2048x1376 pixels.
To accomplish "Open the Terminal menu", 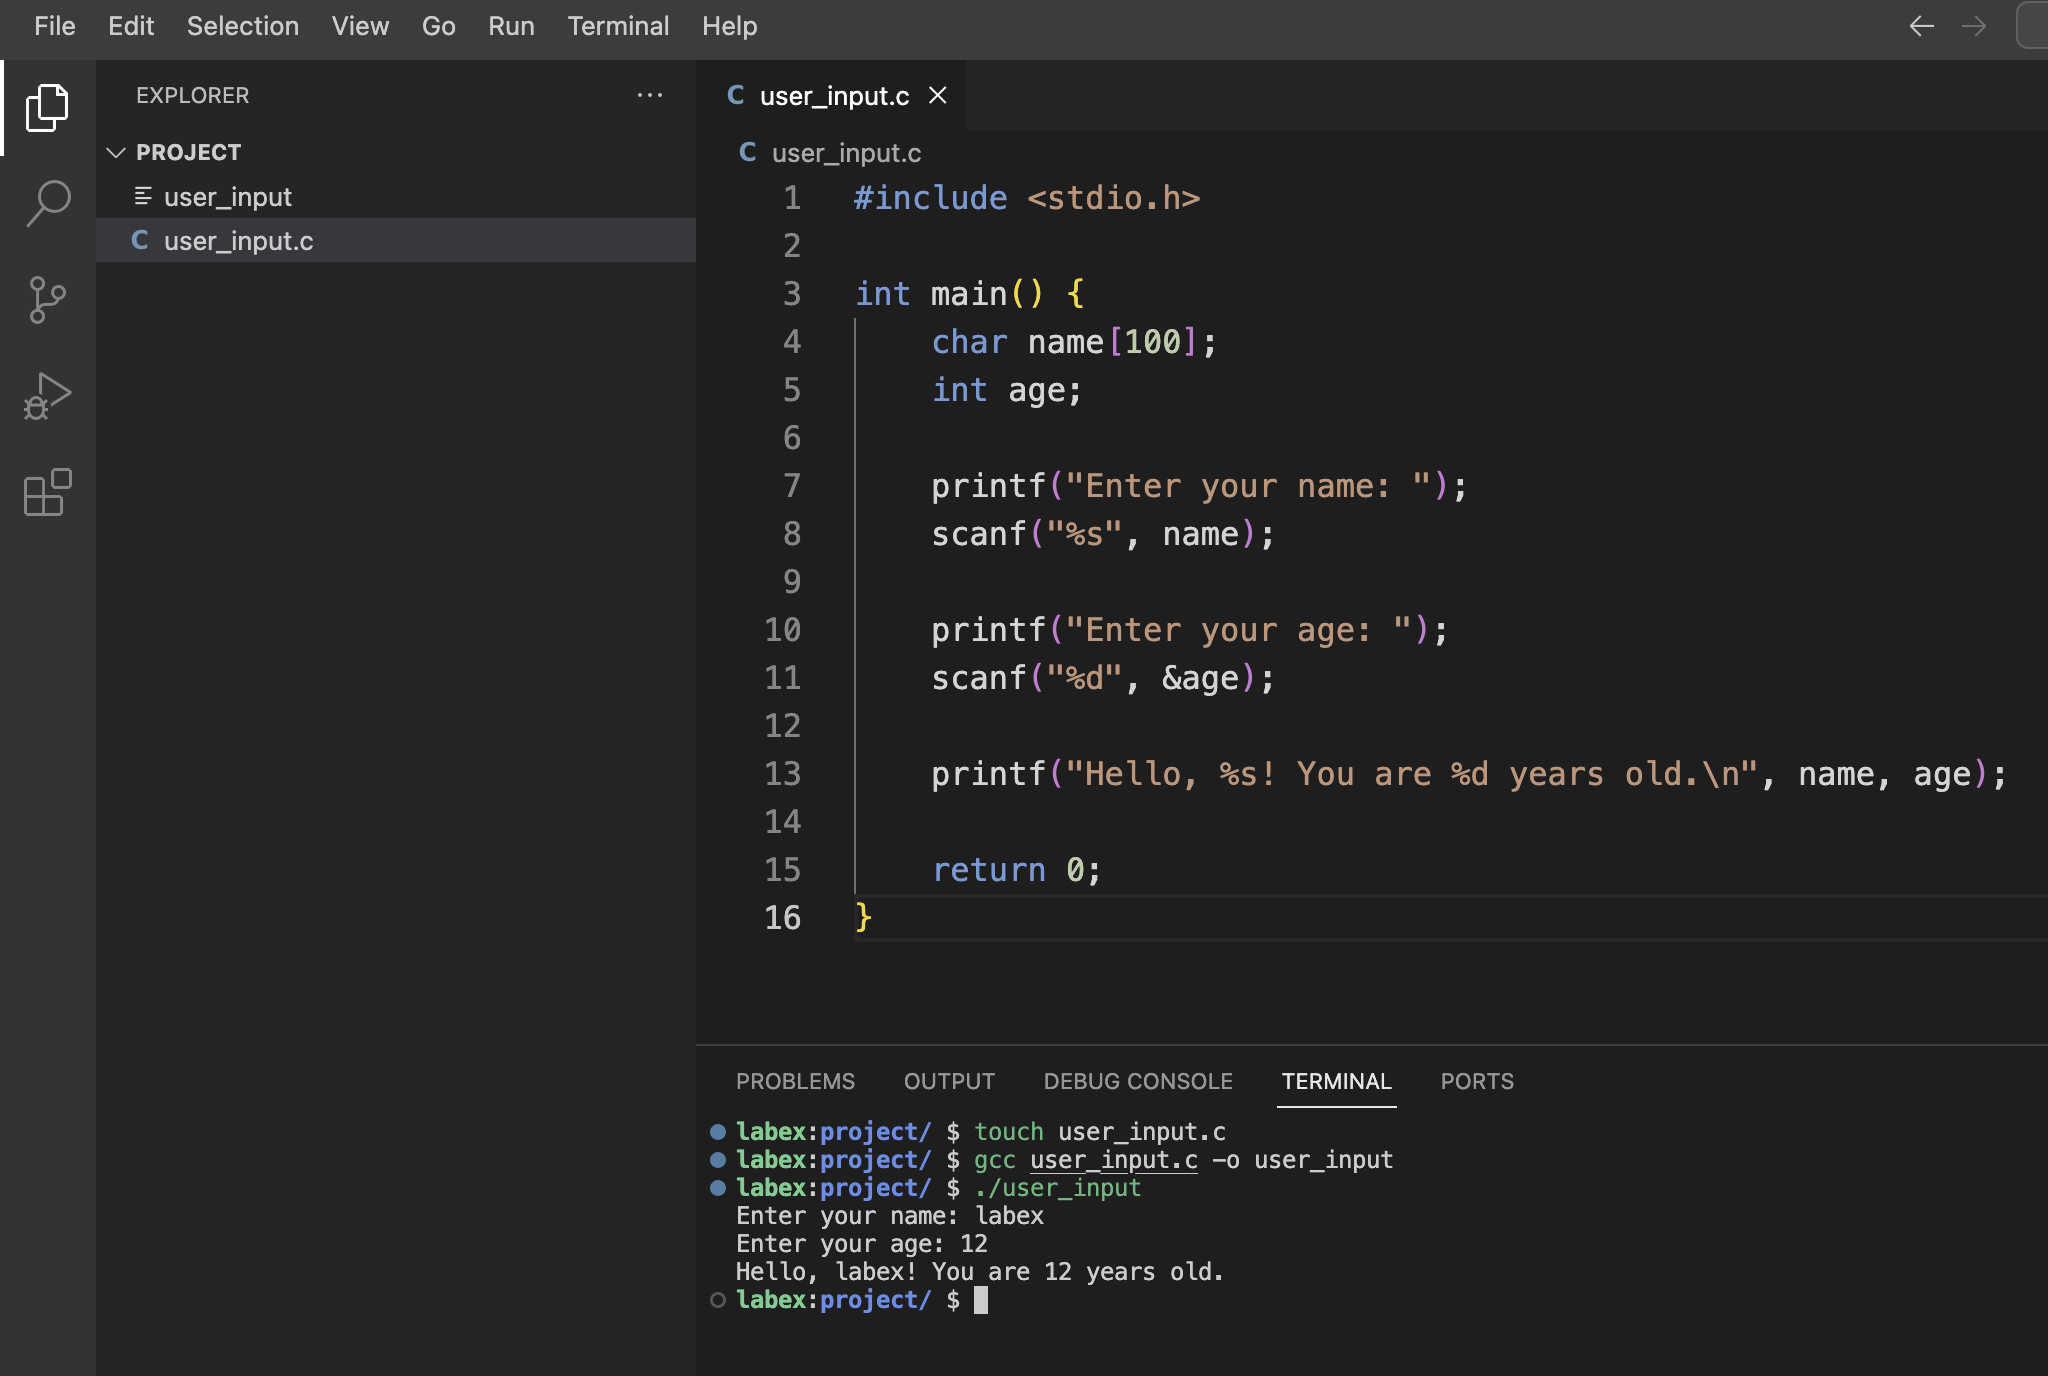I will (x=617, y=26).
